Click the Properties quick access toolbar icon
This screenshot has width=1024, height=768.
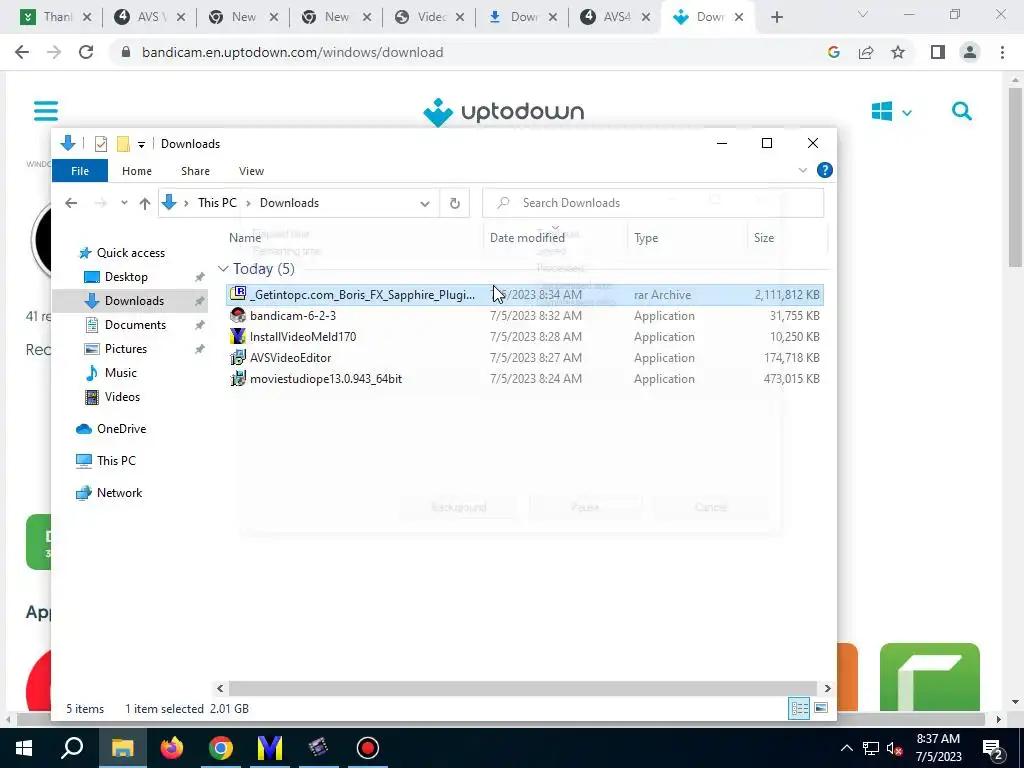pyautogui.click(x=101, y=144)
